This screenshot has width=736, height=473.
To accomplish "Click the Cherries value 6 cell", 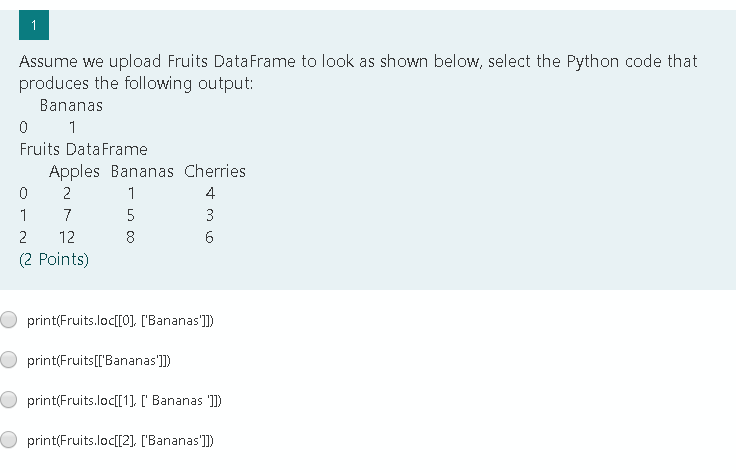I will [x=209, y=238].
